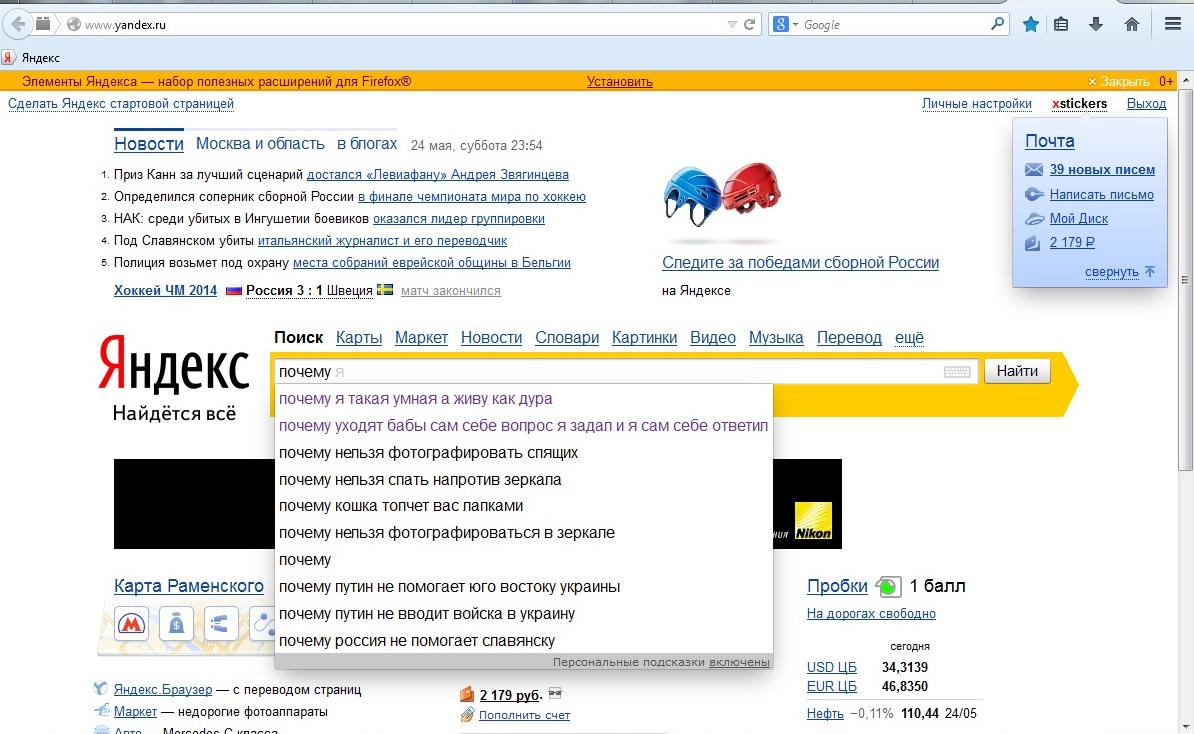Open the USD ЦБ exchange rate link

coord(832,668)
